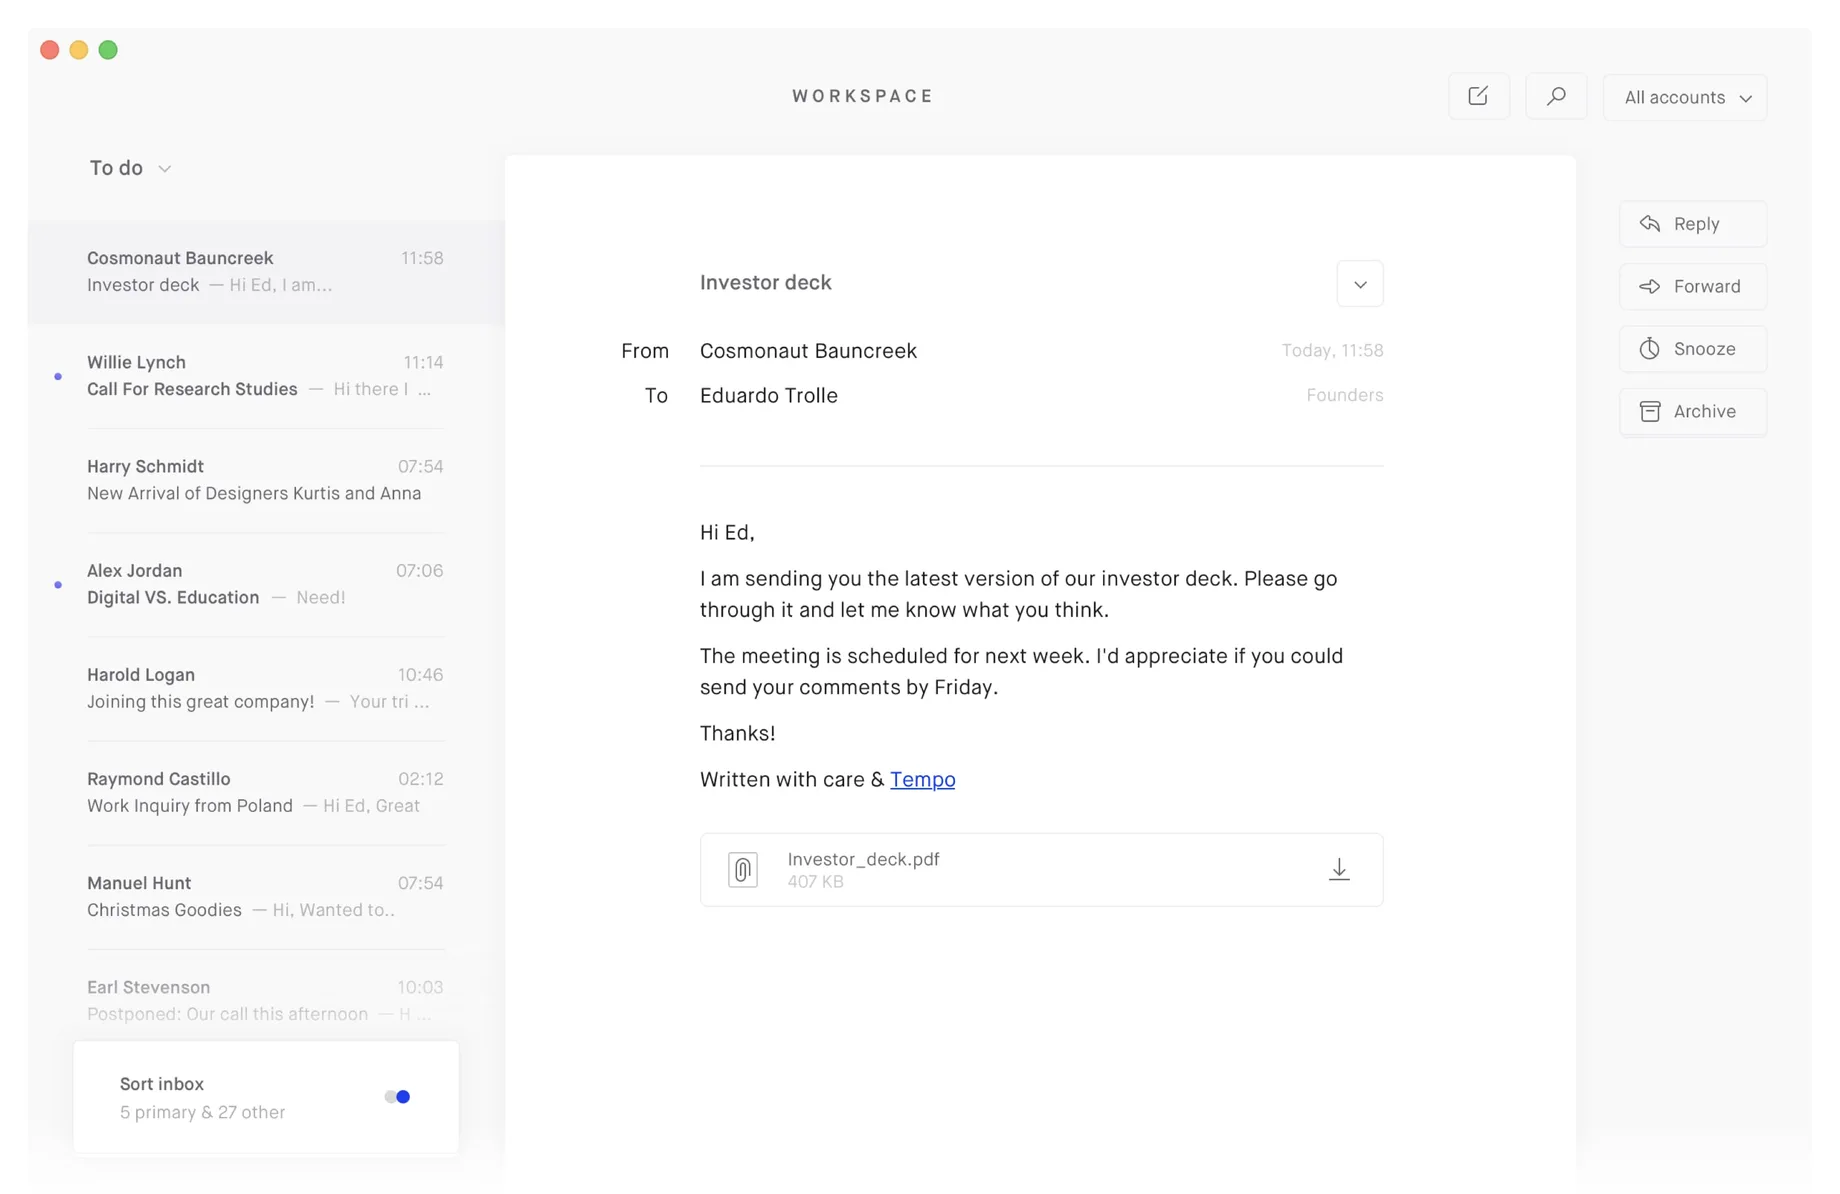Click unread dot beside Alex Jordan
This screenshot has height=1194, width=1840.
pos(58,585)
